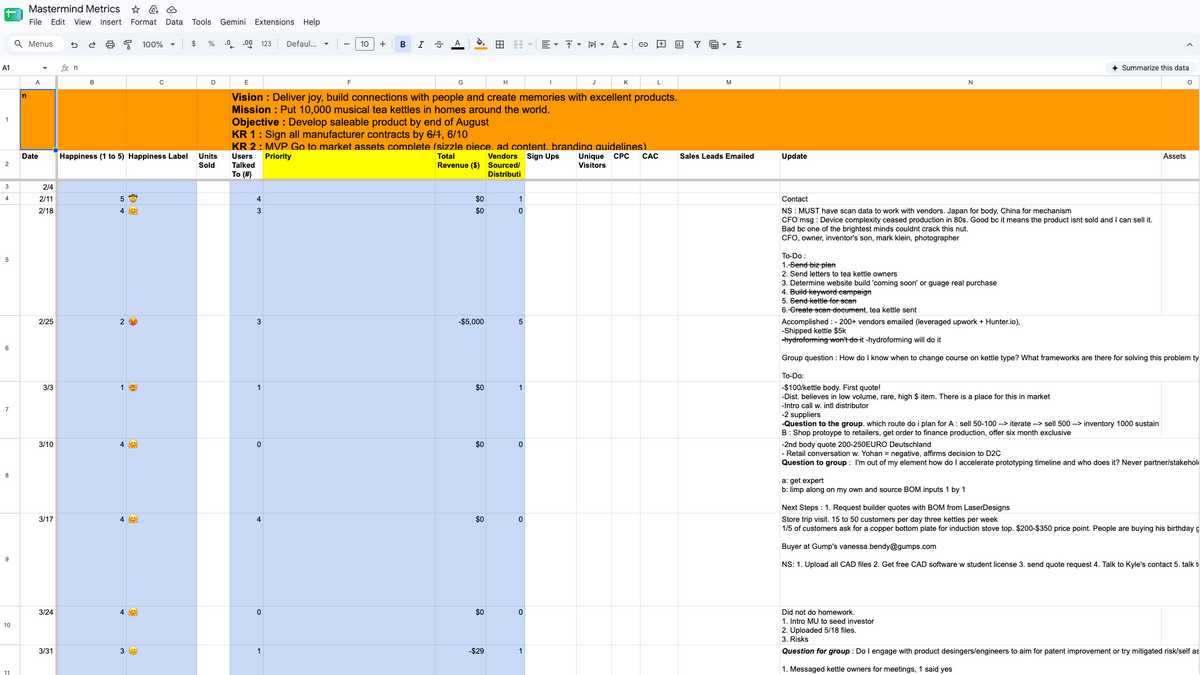Toggle Strikethrough formatting
Screen dimensions: 1200x675
tap(438, 44)
